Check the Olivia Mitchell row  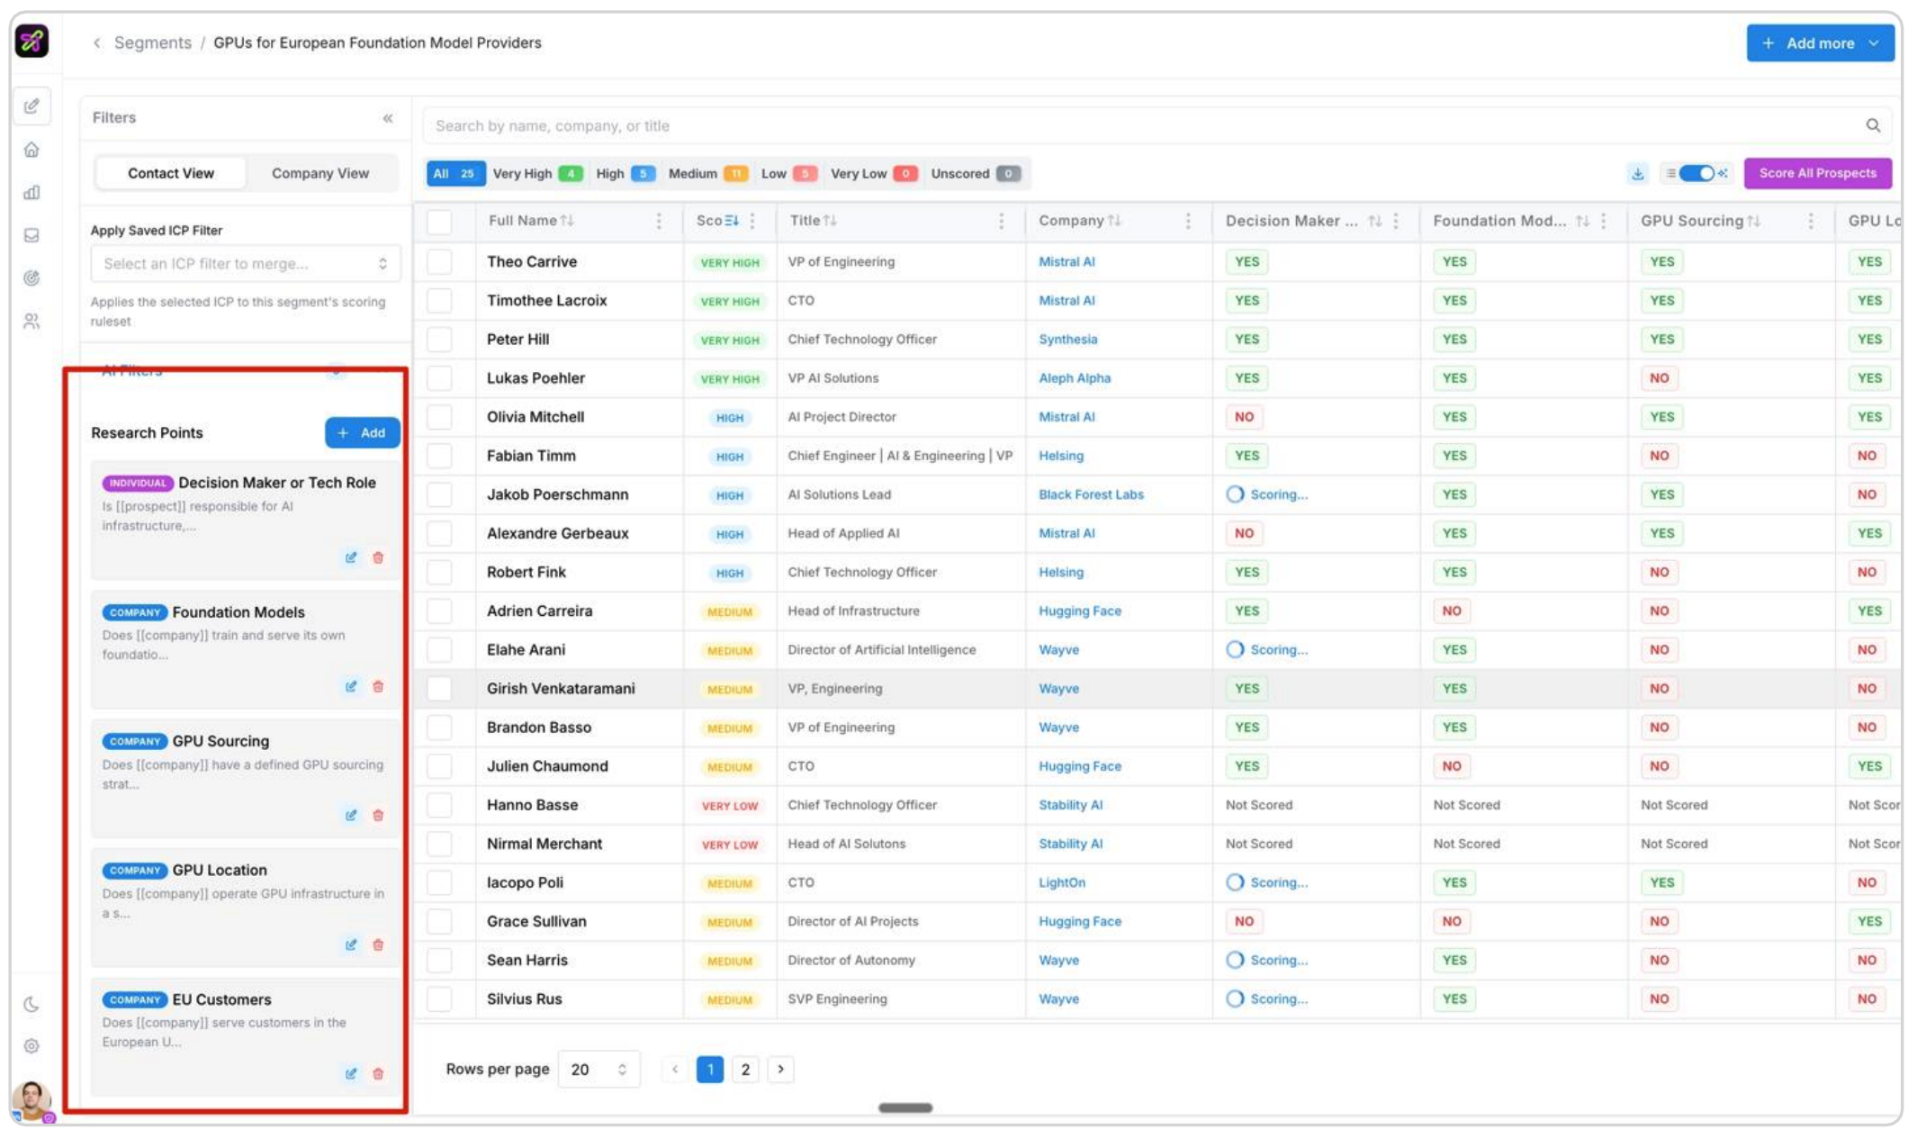[439, 417]
